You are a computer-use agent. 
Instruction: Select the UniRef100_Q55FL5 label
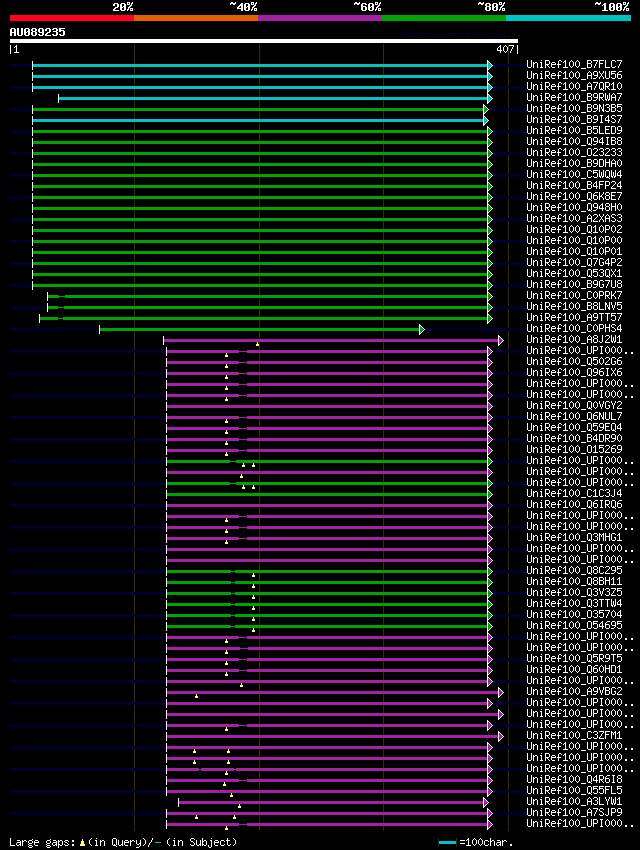click(574, 790)
